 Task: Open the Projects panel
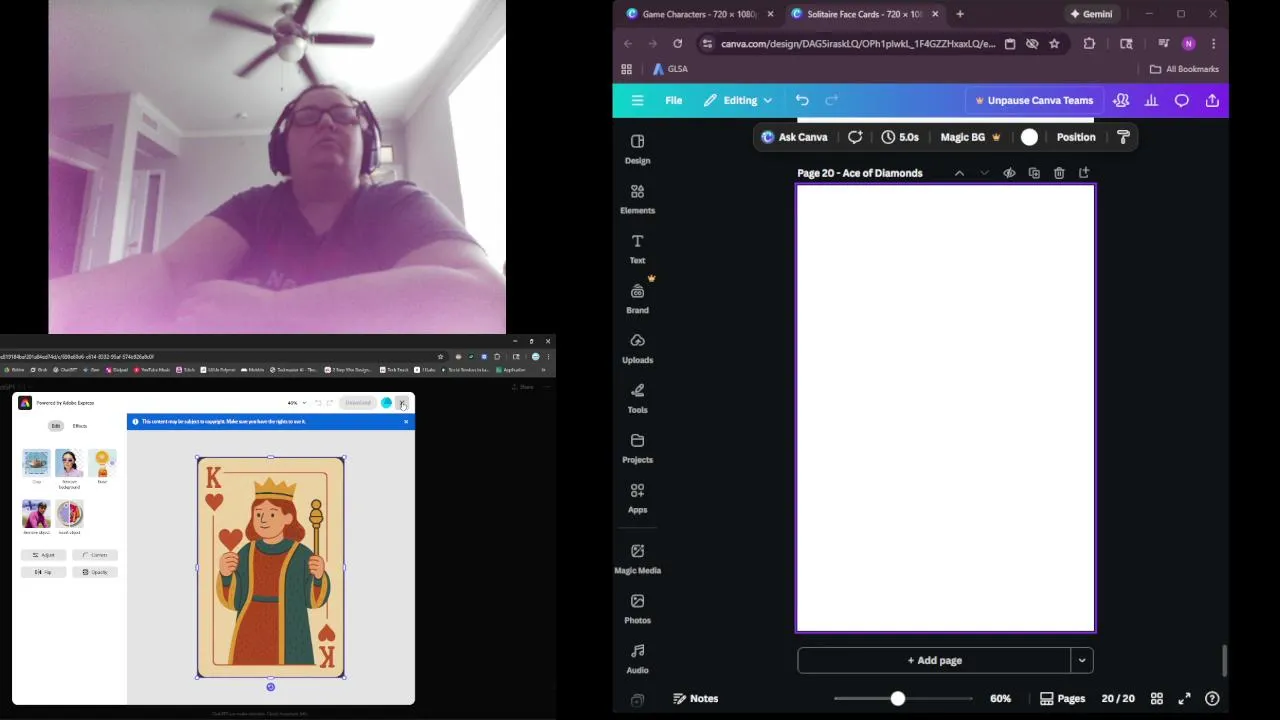coord(637,449)
